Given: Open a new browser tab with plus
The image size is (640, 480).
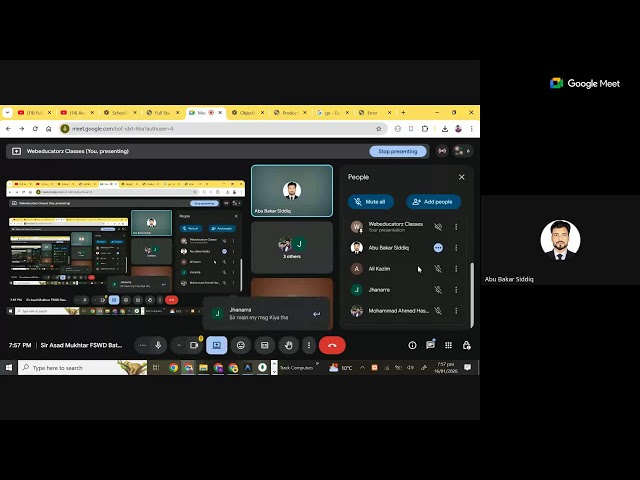Looking at the screenshot, I should point(403,112).
